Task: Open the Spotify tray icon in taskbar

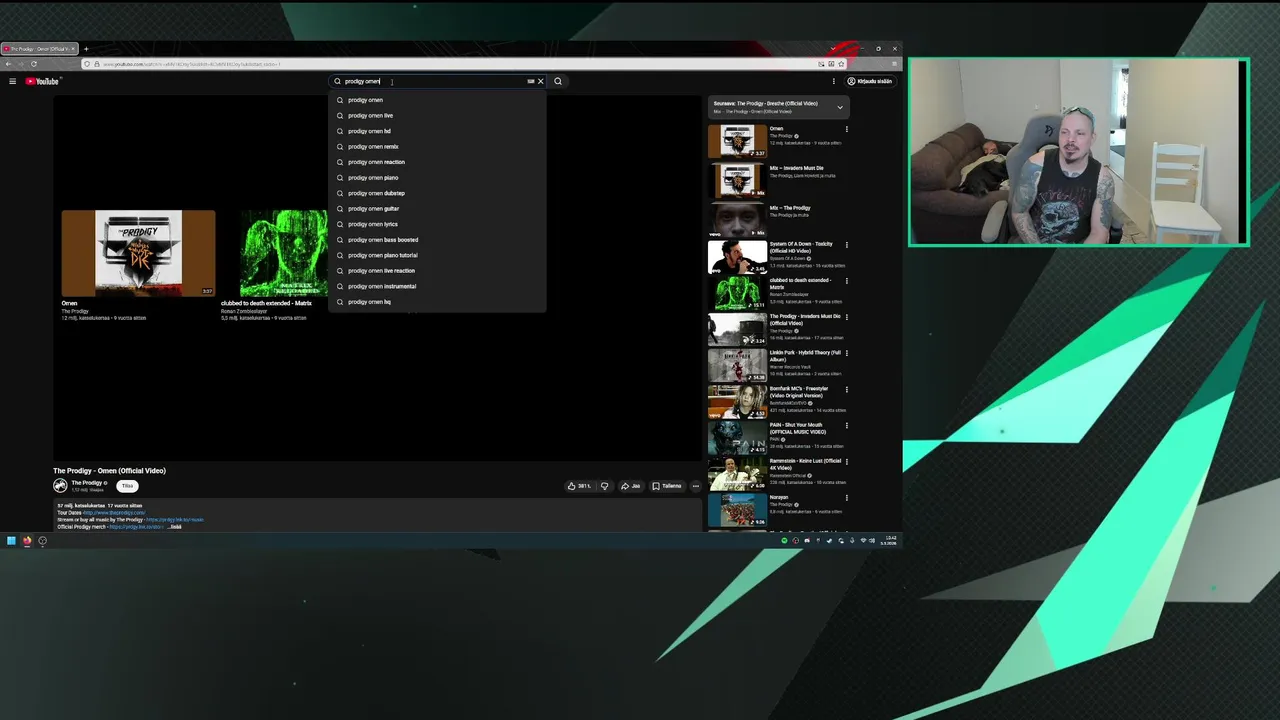Action: click(785, 541)
